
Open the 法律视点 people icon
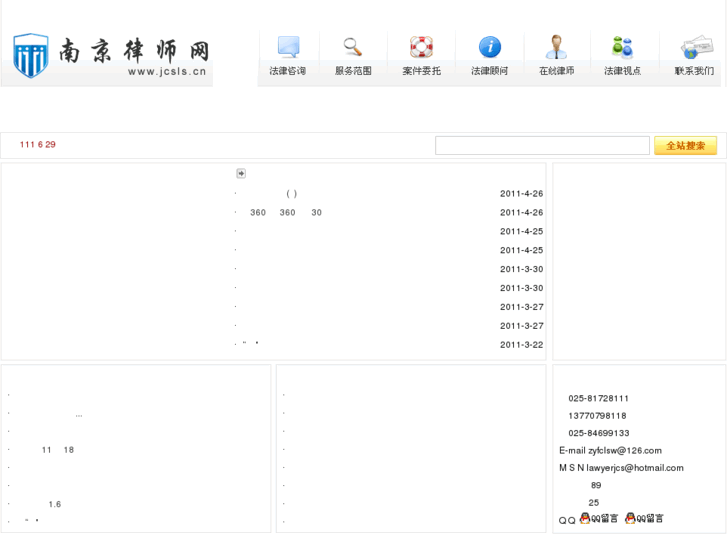(x=622, y=47)
